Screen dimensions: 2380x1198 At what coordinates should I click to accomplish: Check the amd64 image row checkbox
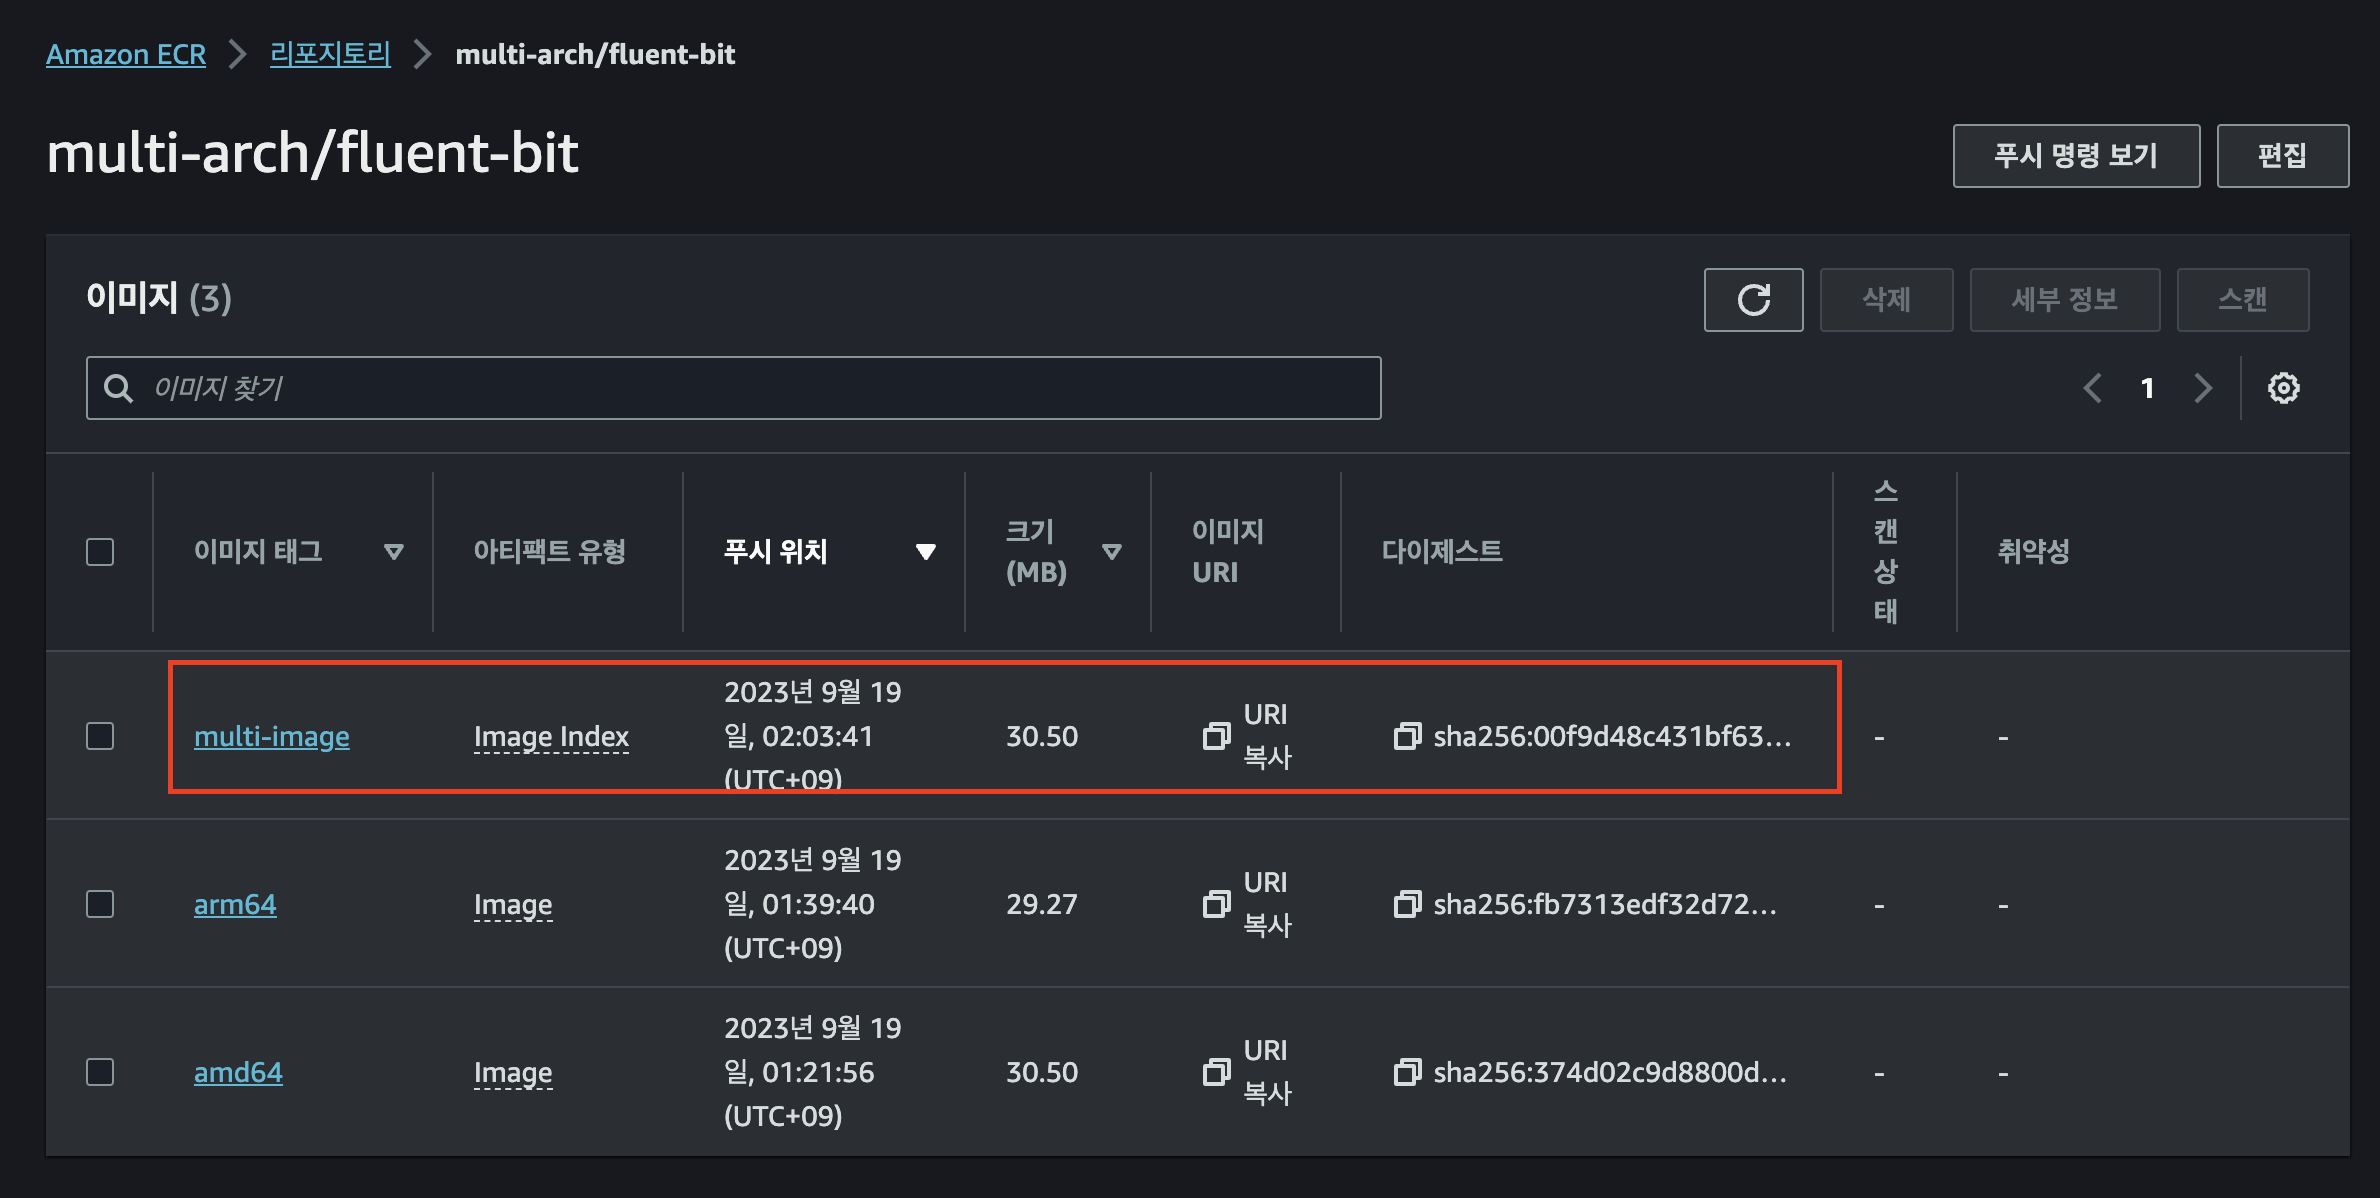(x=100, y=1072)
